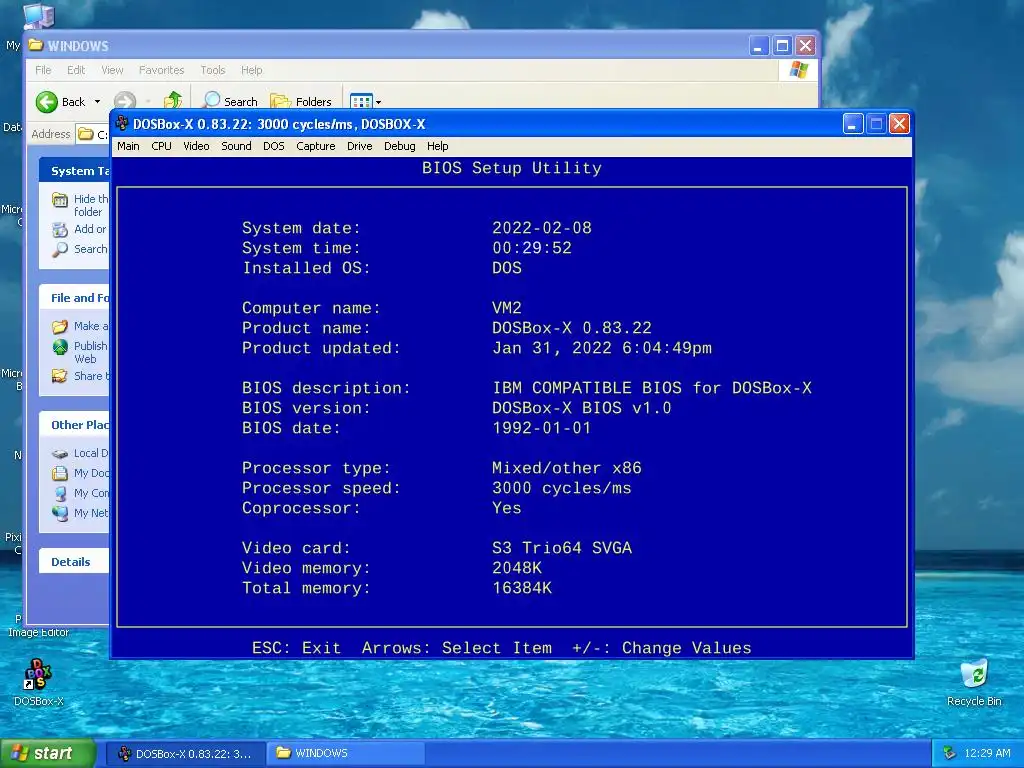The height and width of the screenshot is (768, 1024).
Task: Close the DOSBox-X window
Action: click(x=899, y=123)
